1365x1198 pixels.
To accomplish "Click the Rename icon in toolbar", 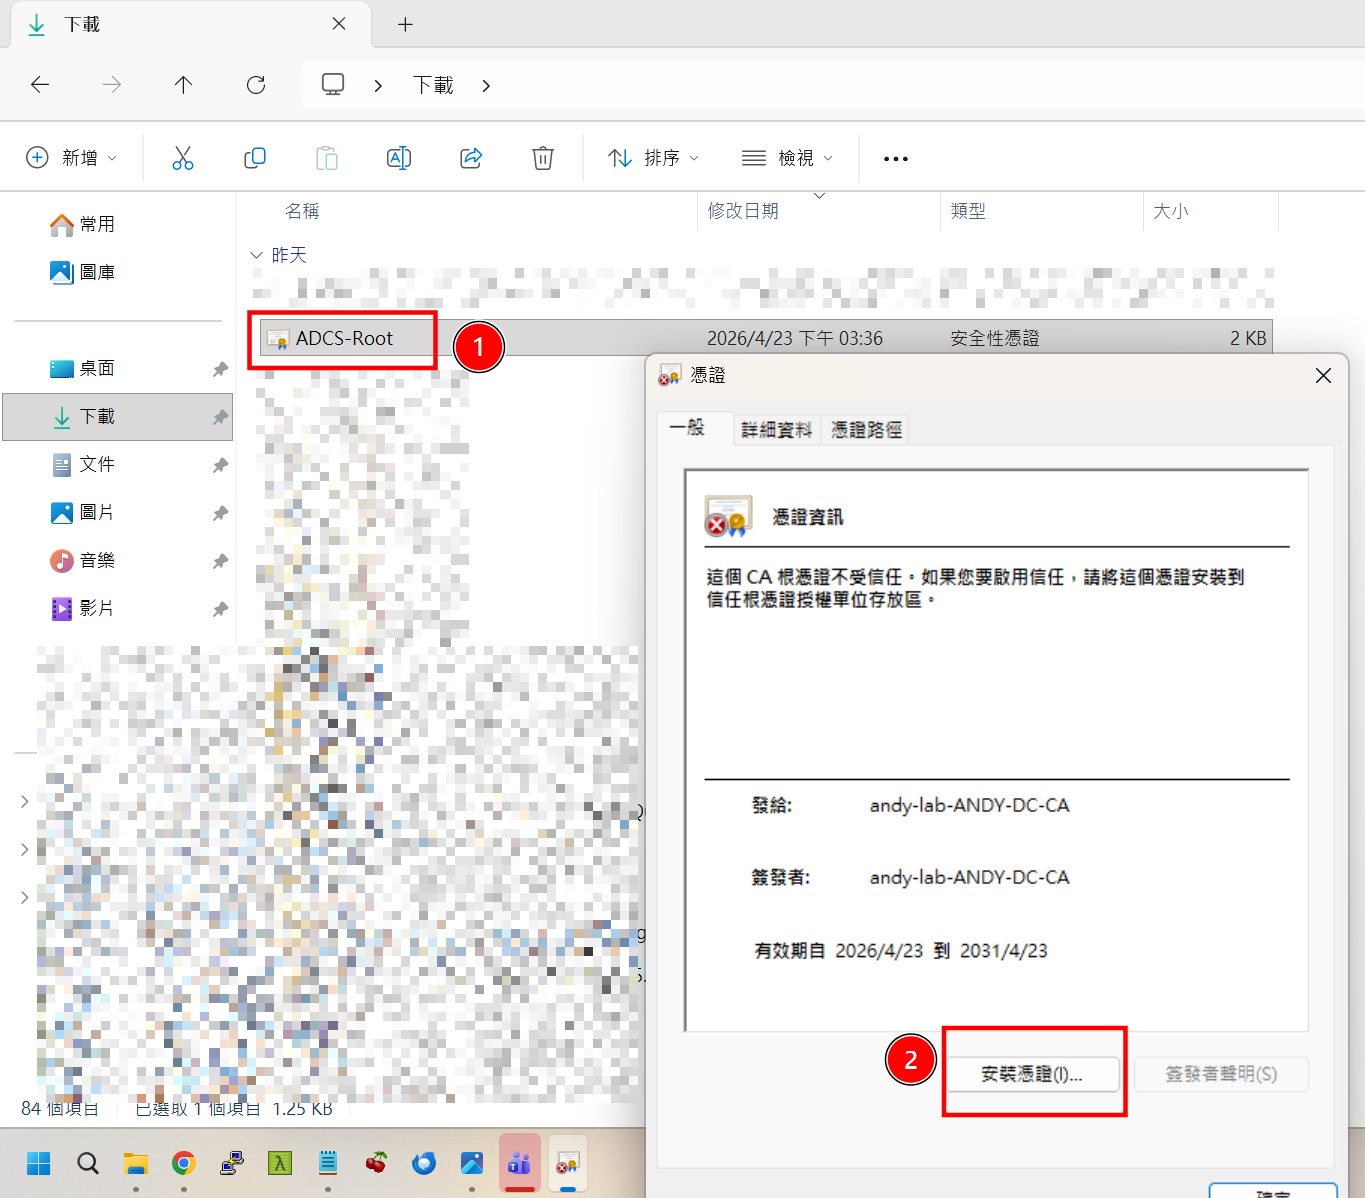I will pyautogui.click(x=399, y=158).
